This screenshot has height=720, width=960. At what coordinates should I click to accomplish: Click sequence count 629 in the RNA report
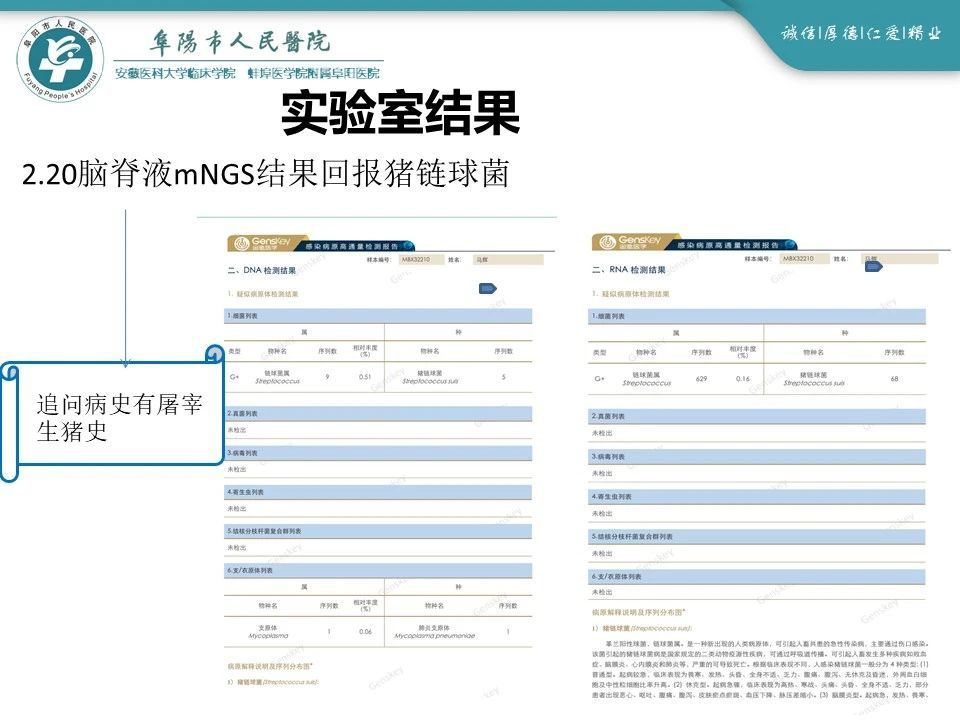(x=702, y=379)
